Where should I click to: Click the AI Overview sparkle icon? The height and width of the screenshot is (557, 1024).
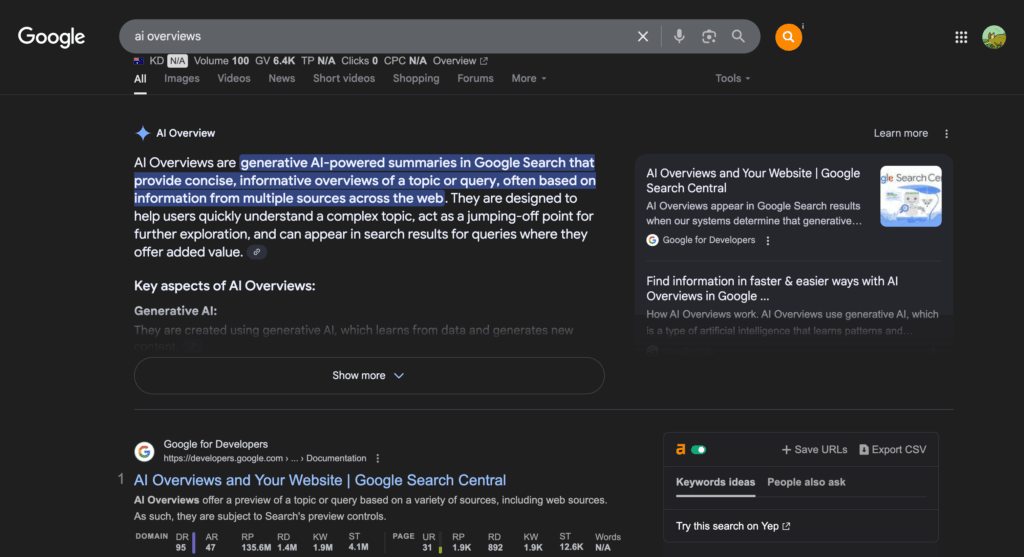[x=142, y=133]
